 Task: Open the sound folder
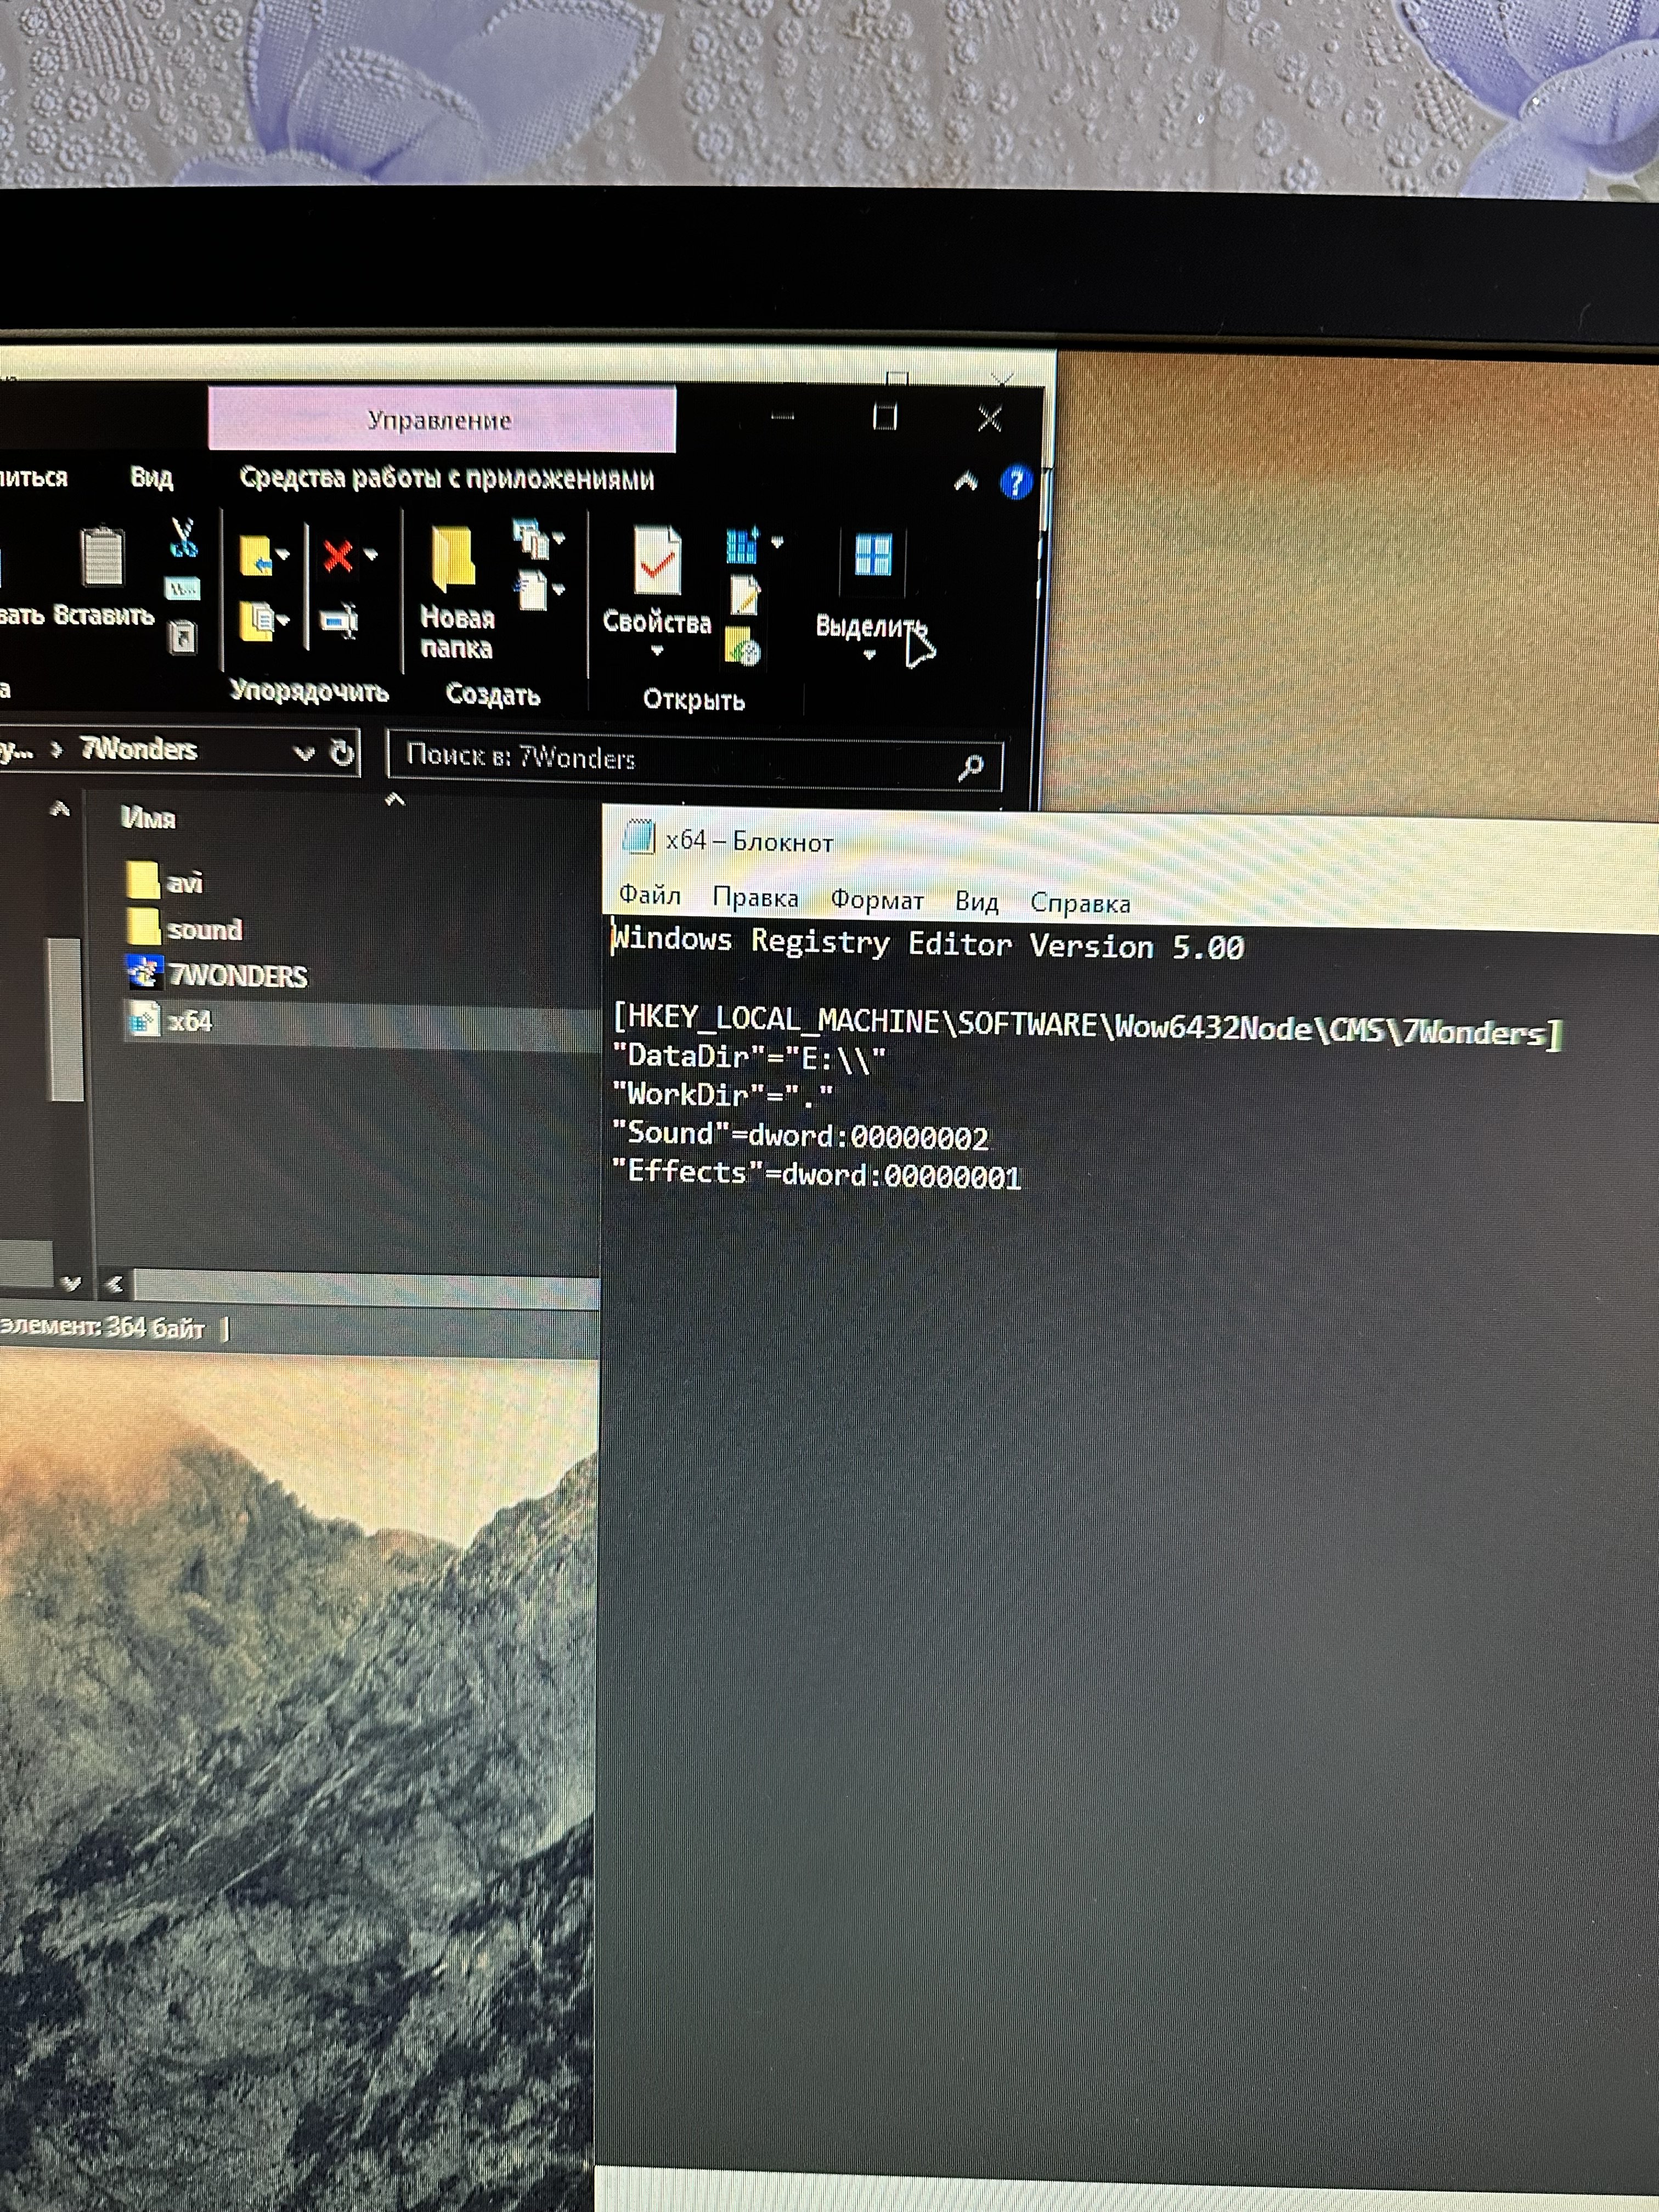pyautogui.click(x=203, y=929)
